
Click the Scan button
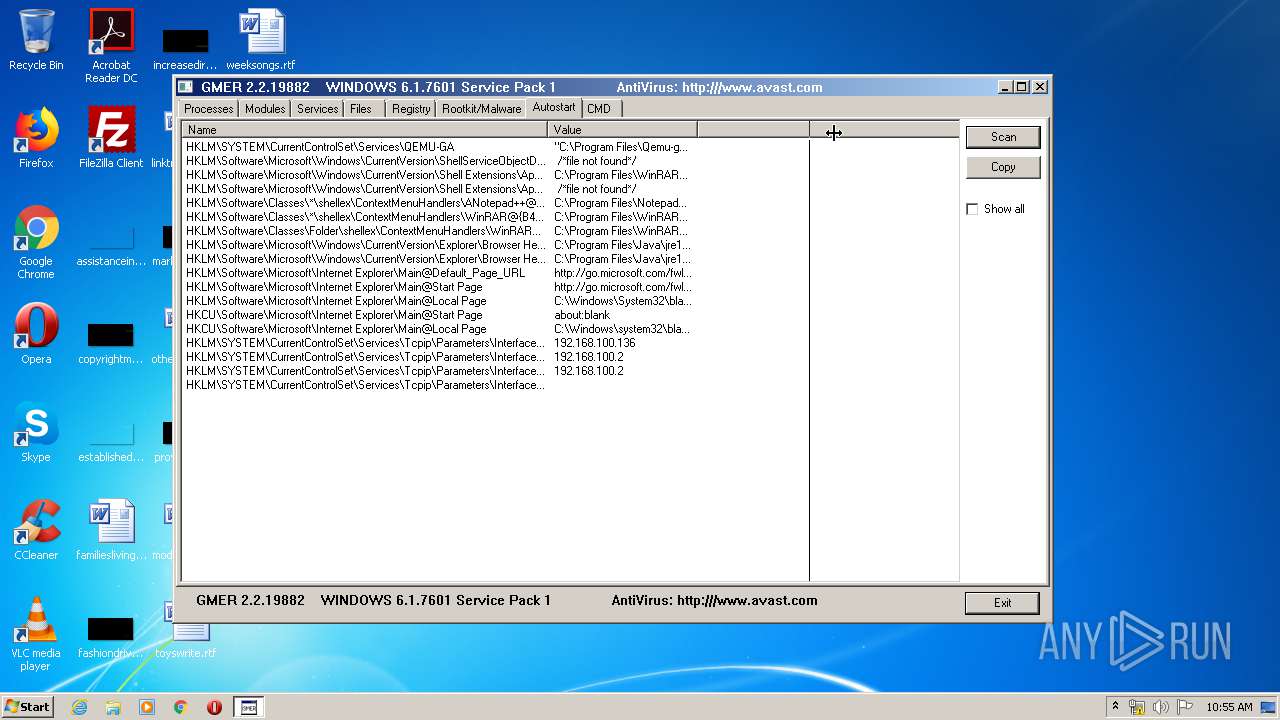(x=1003, y=137)
